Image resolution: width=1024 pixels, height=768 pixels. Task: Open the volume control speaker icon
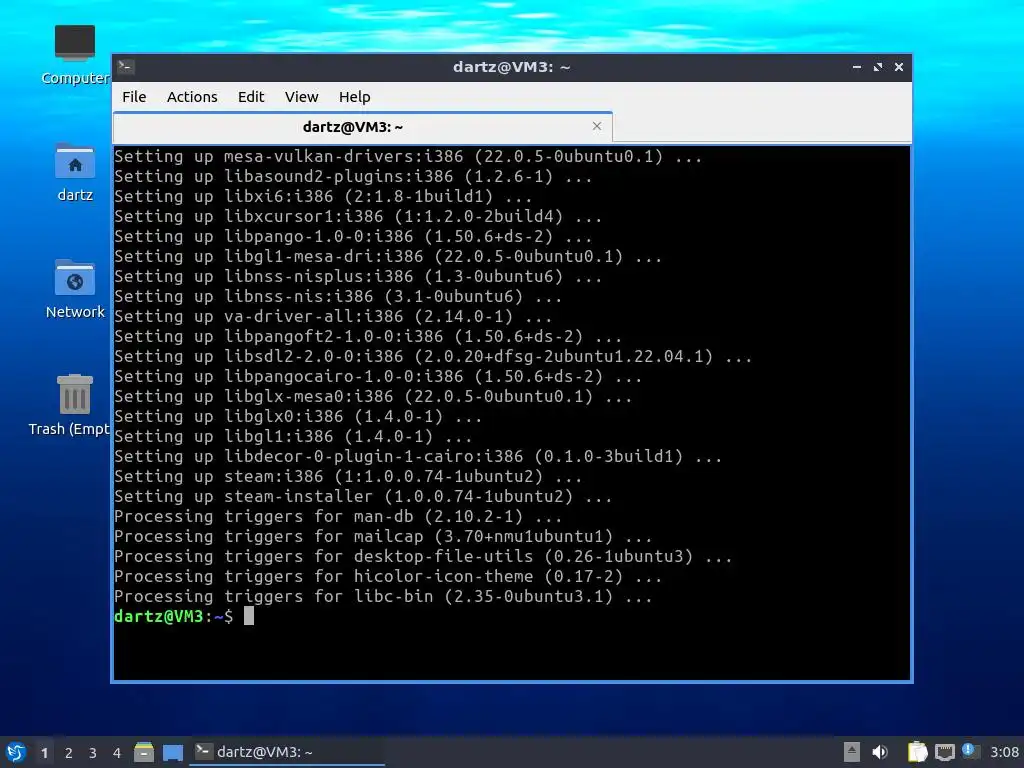(880, 752)
